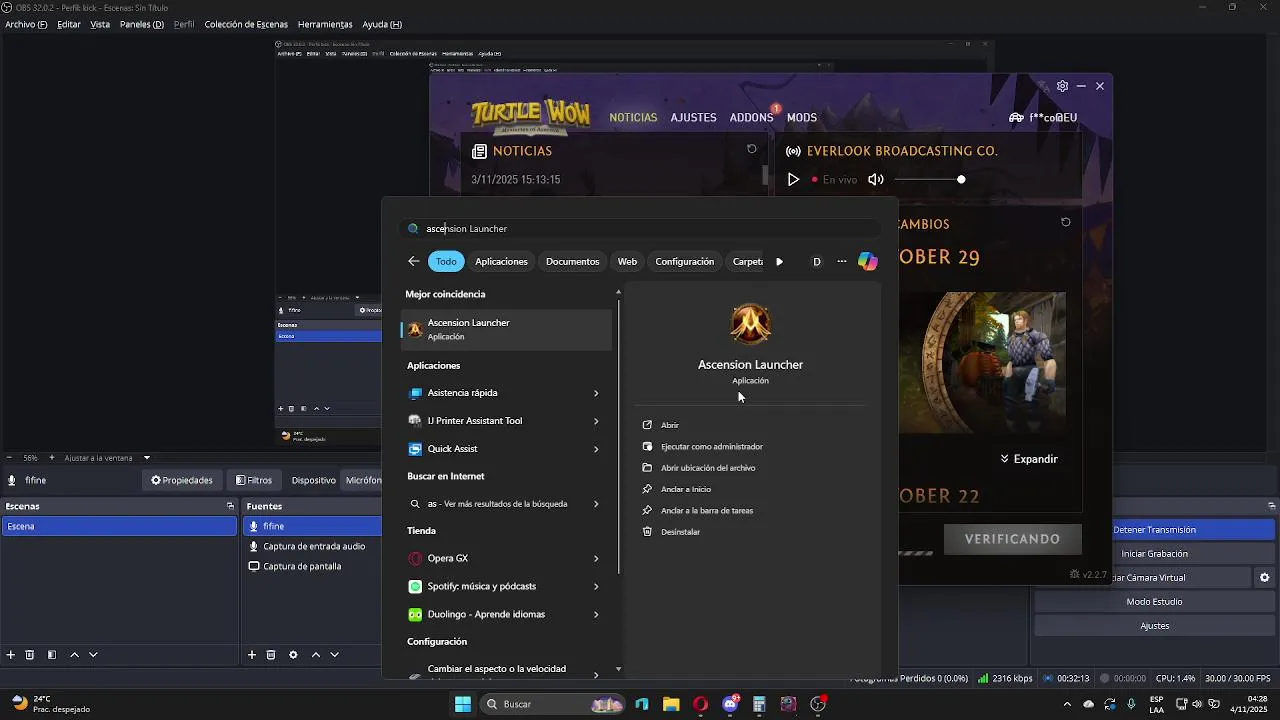Choose Anclar a Inicio
This screenshot has height=720, width=1280.
tap(685, 489)
